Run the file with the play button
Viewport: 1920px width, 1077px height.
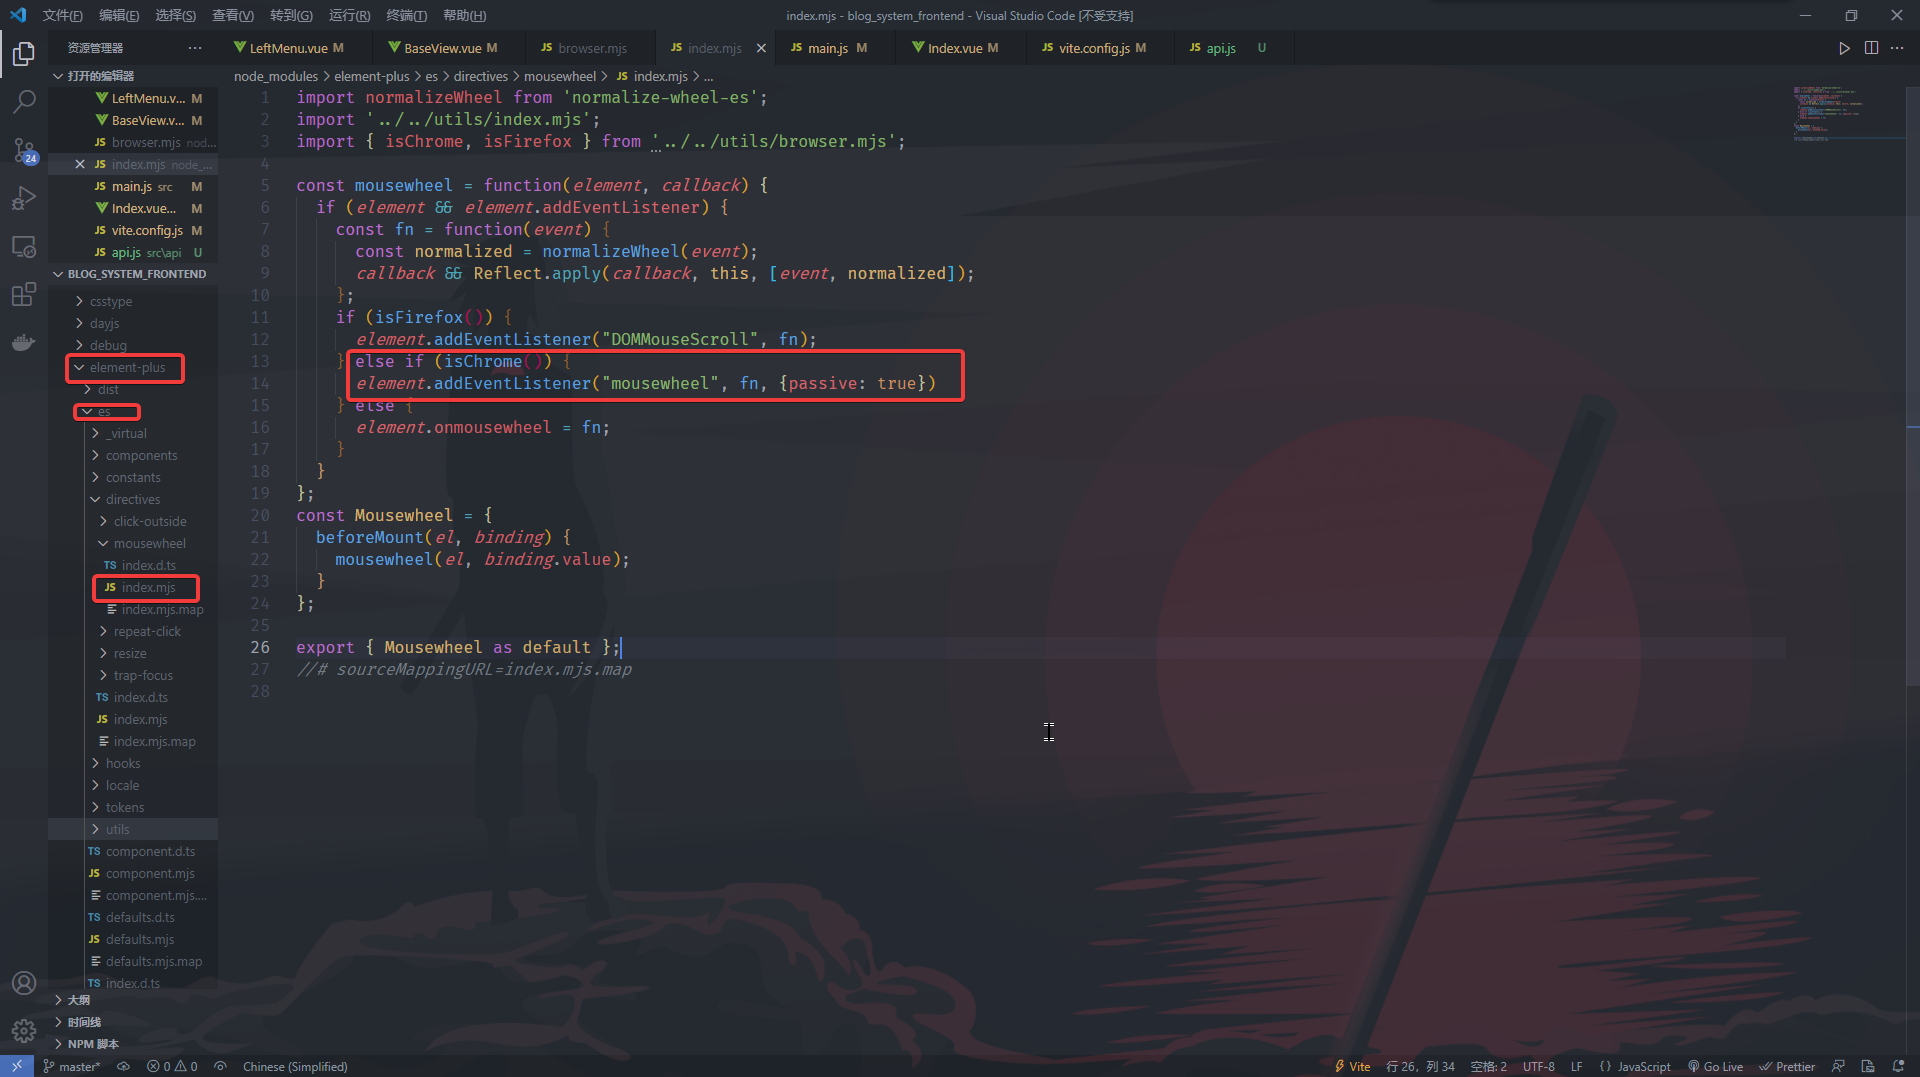coord(1844,47)
